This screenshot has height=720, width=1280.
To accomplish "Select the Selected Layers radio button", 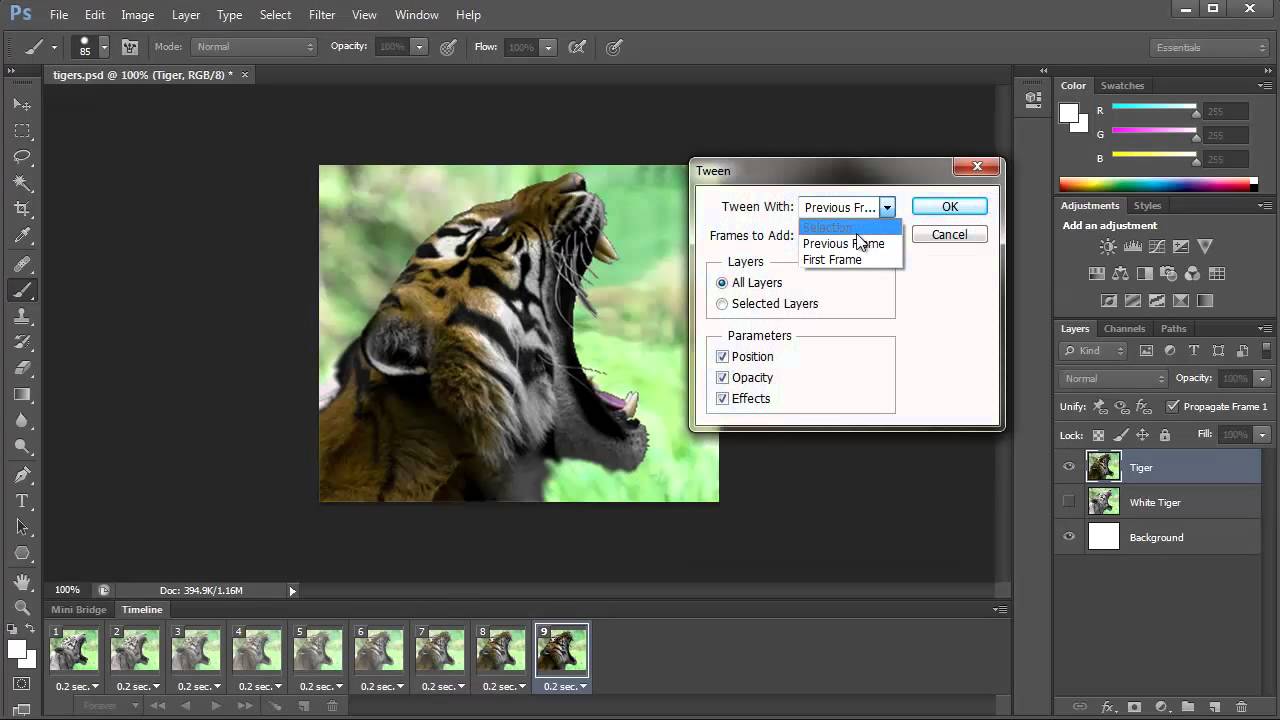I will pyautogui.click(x=722, y=303).
